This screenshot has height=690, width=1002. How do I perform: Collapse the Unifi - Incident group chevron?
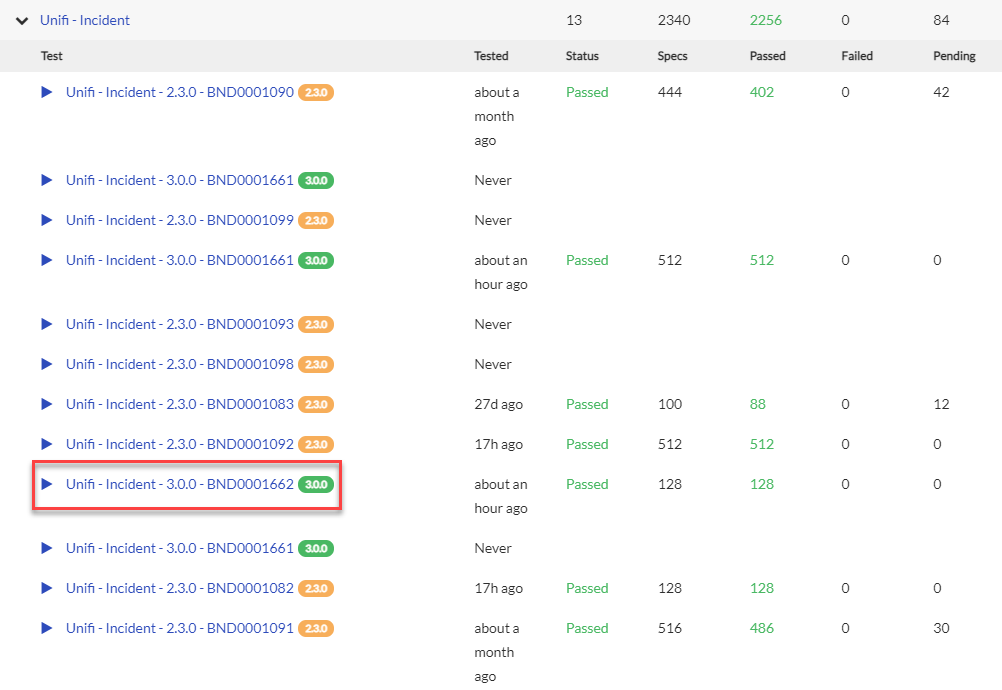pyautogui.click(x=22, y=21)
